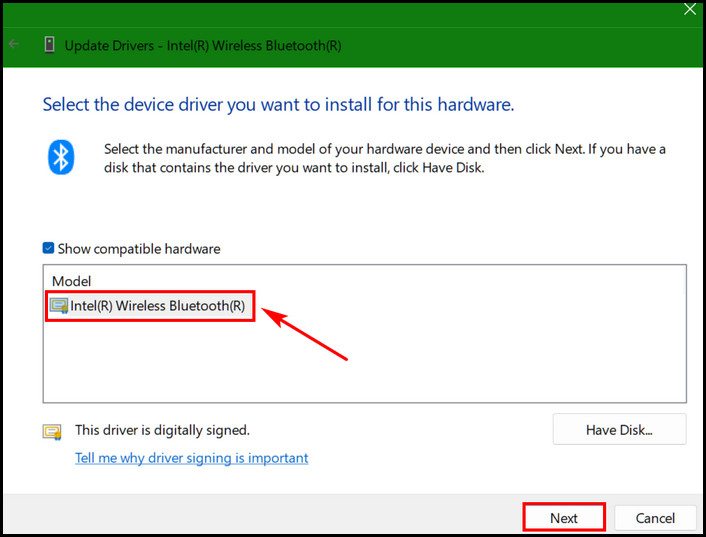Go back using the title bar arrow
The height and width of the screenshot is (537, 706).
pyautogui.click(x=14, y=44)
